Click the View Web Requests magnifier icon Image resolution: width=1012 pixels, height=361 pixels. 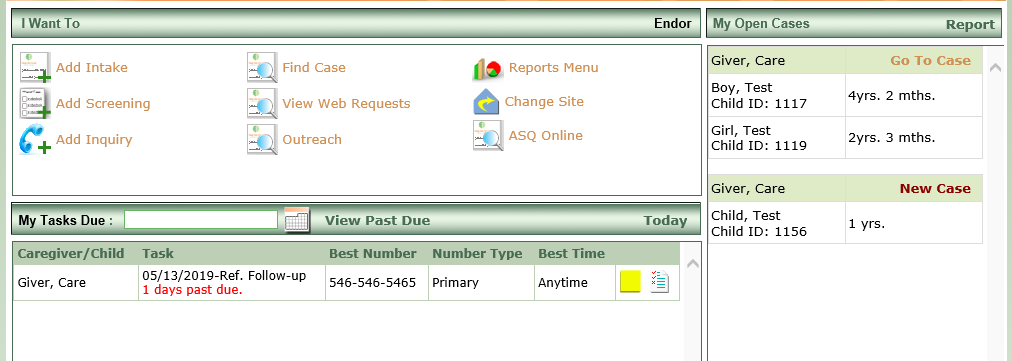[262, 104]
